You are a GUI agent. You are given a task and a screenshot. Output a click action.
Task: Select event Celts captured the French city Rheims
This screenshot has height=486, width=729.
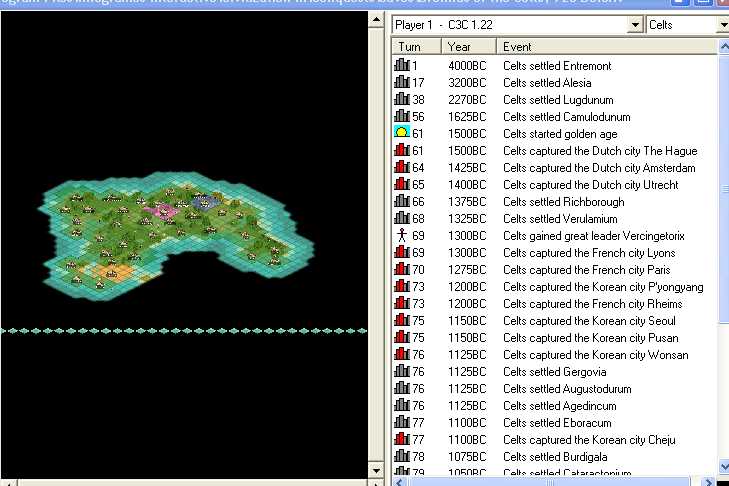pyautogui.click(x=593, y=304)
